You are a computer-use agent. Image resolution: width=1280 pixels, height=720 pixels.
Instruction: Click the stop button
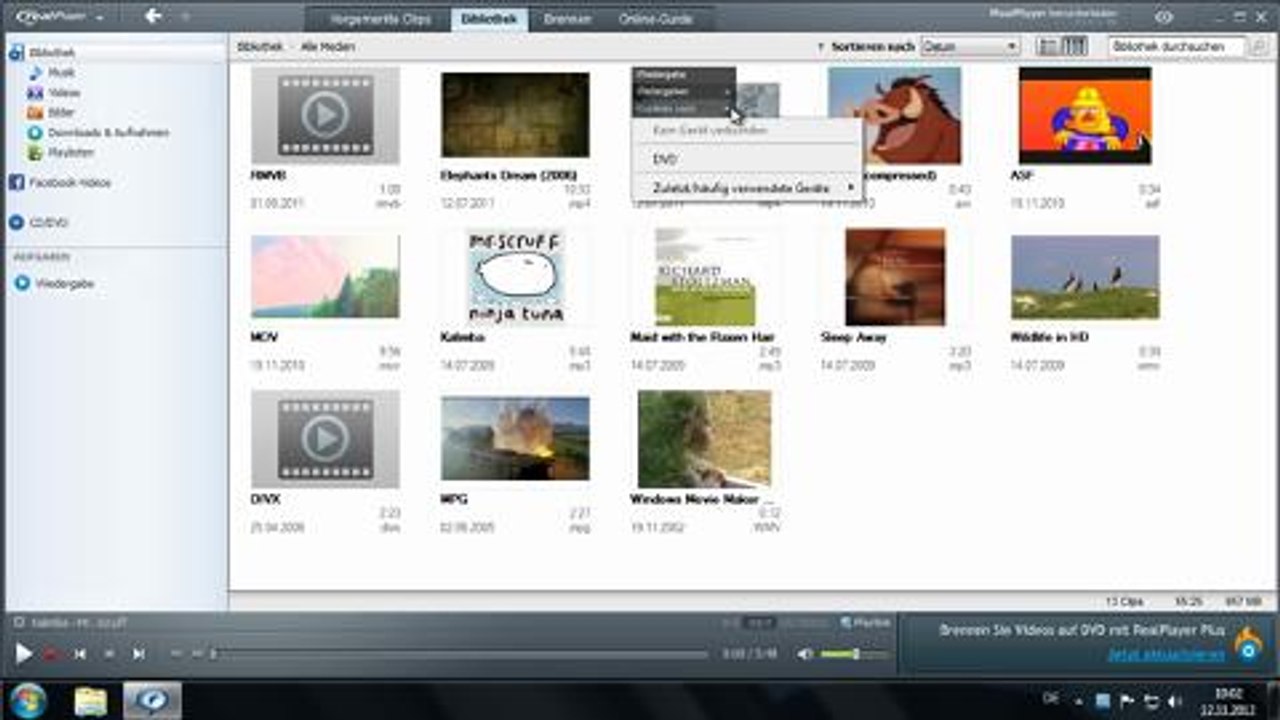click(x=109, y=654)
